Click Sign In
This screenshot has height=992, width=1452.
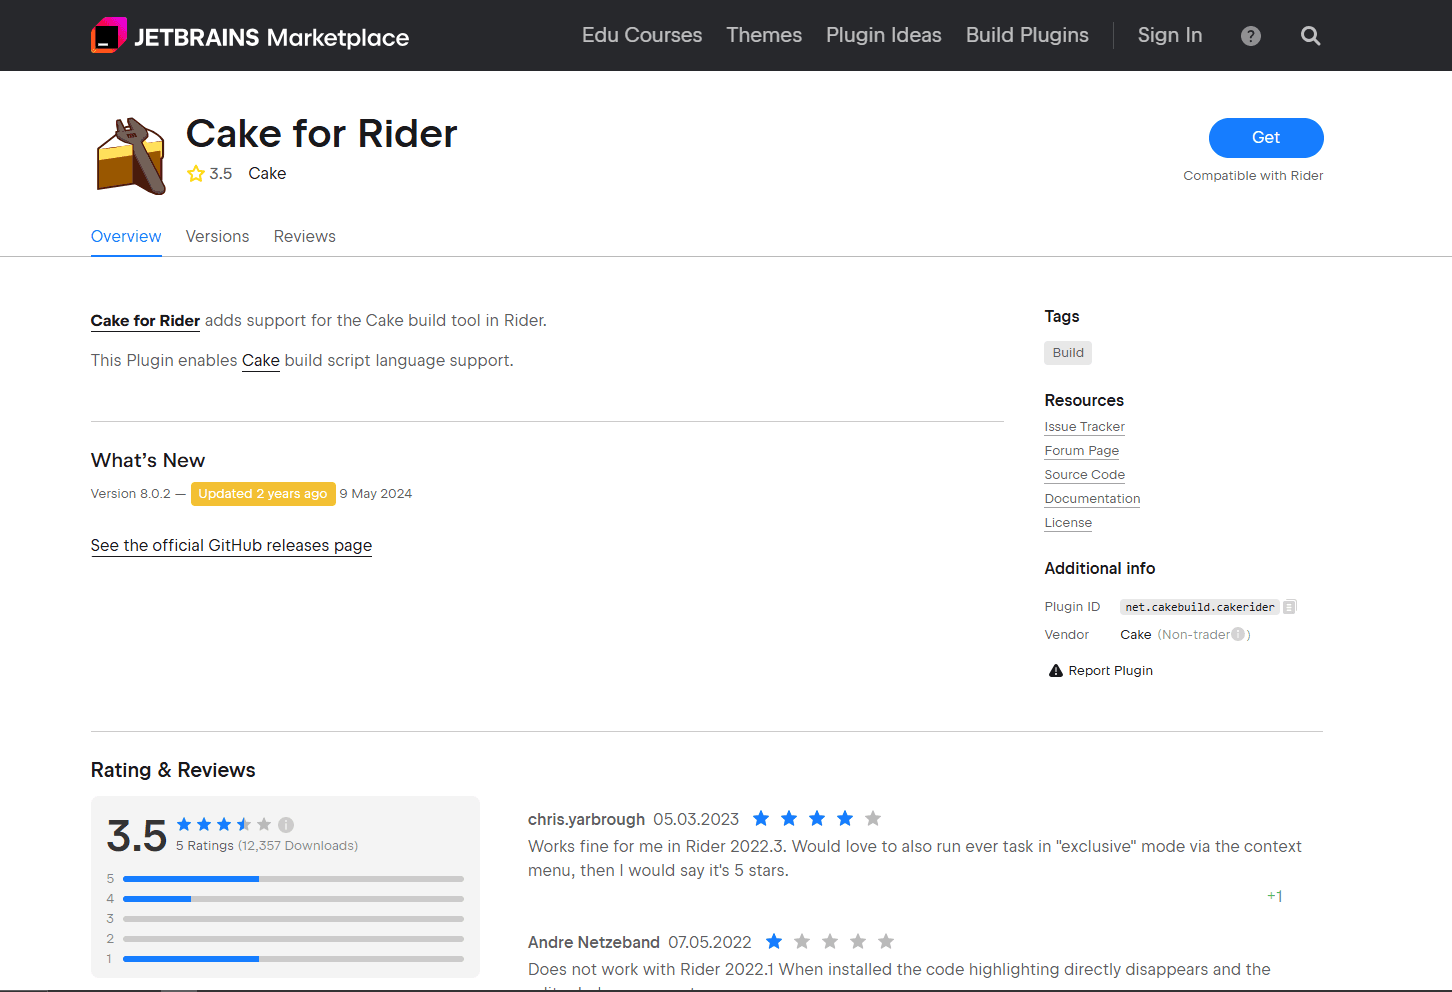coord(1170,35)
